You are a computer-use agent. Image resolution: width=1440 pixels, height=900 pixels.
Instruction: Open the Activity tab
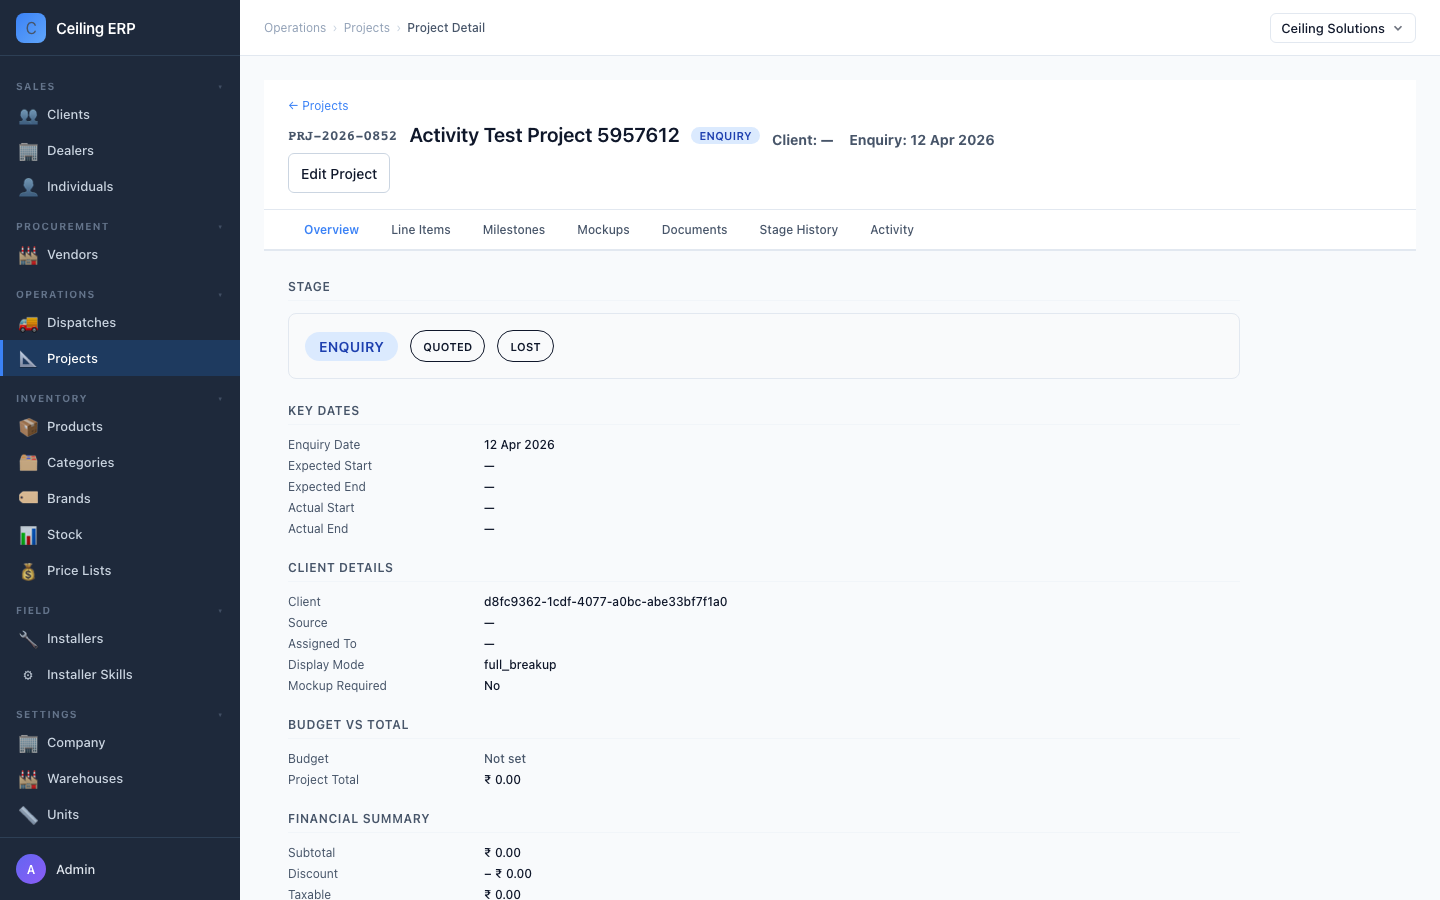coord(892,230)
